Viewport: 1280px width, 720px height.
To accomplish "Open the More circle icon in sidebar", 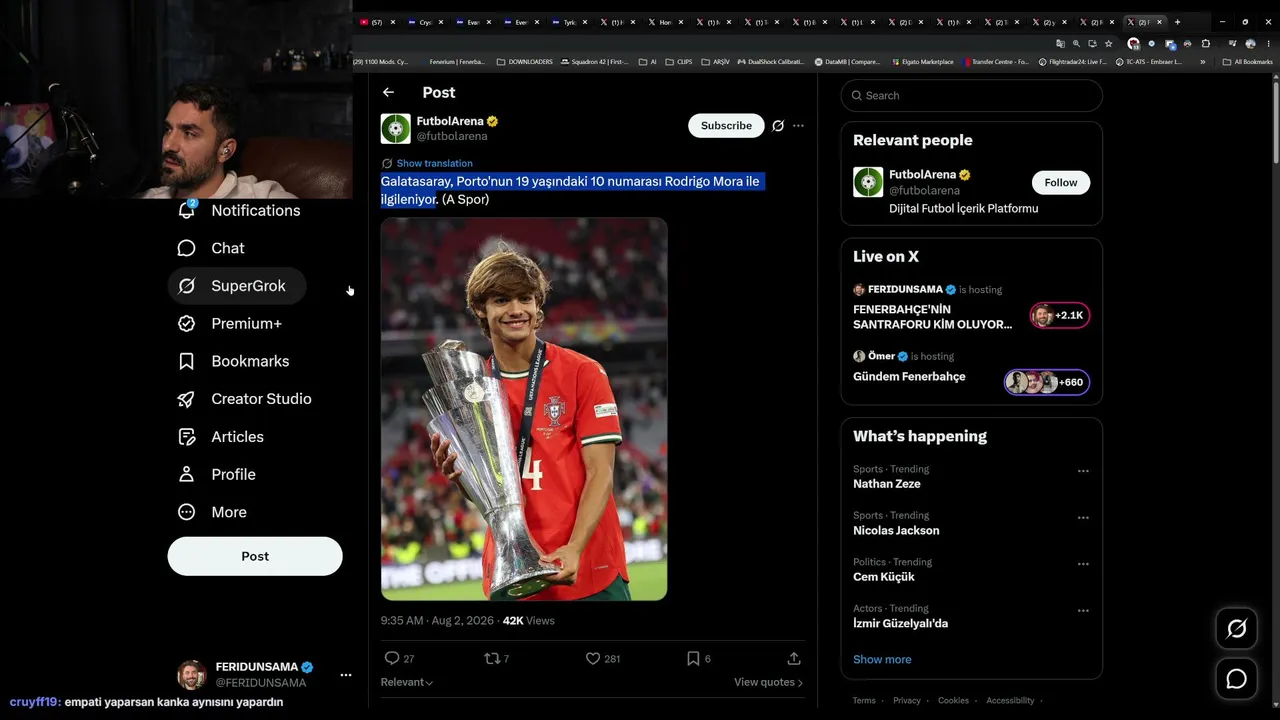I will tap(186, 512).
